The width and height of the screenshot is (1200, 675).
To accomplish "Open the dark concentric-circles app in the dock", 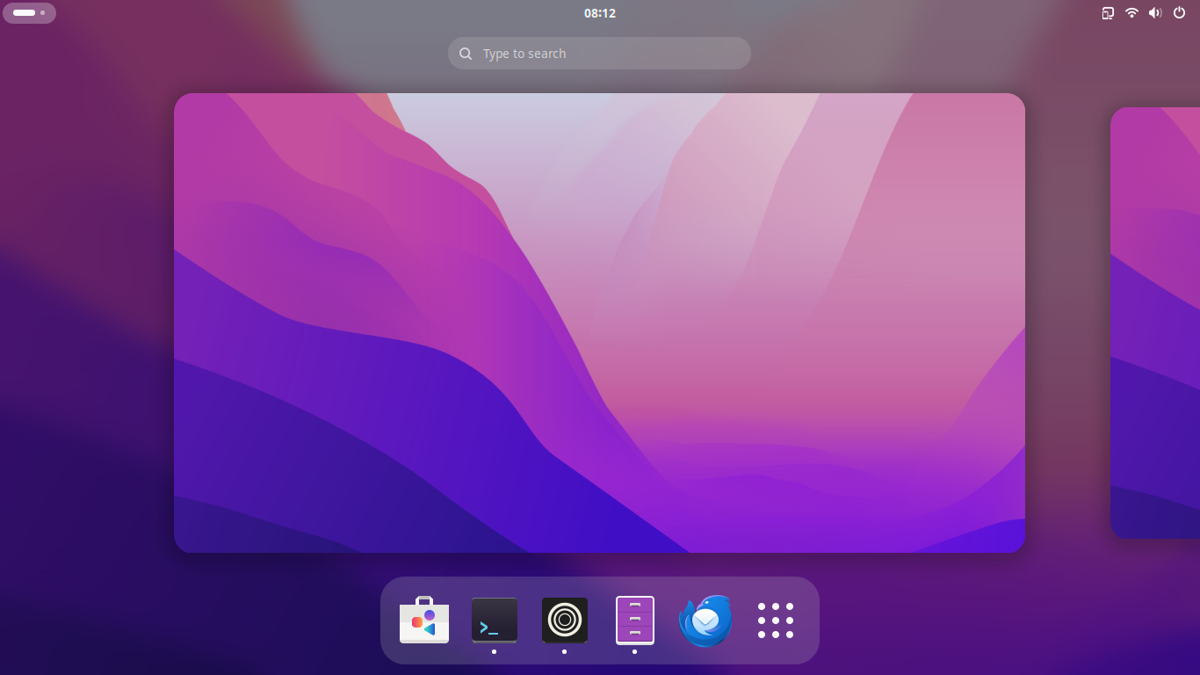I will coord(564,620).
